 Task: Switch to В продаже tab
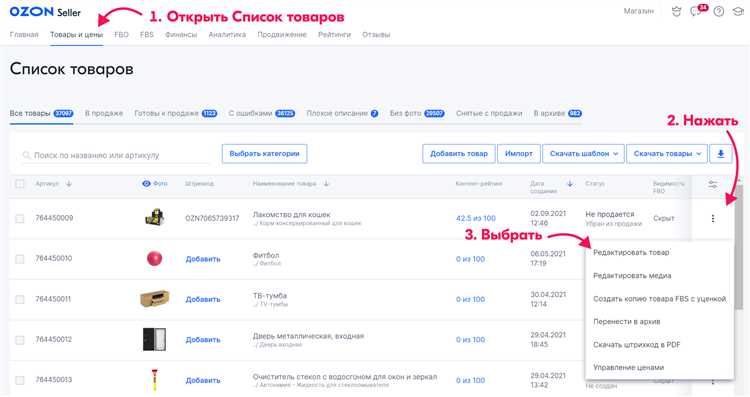click(x=104, y=113)
